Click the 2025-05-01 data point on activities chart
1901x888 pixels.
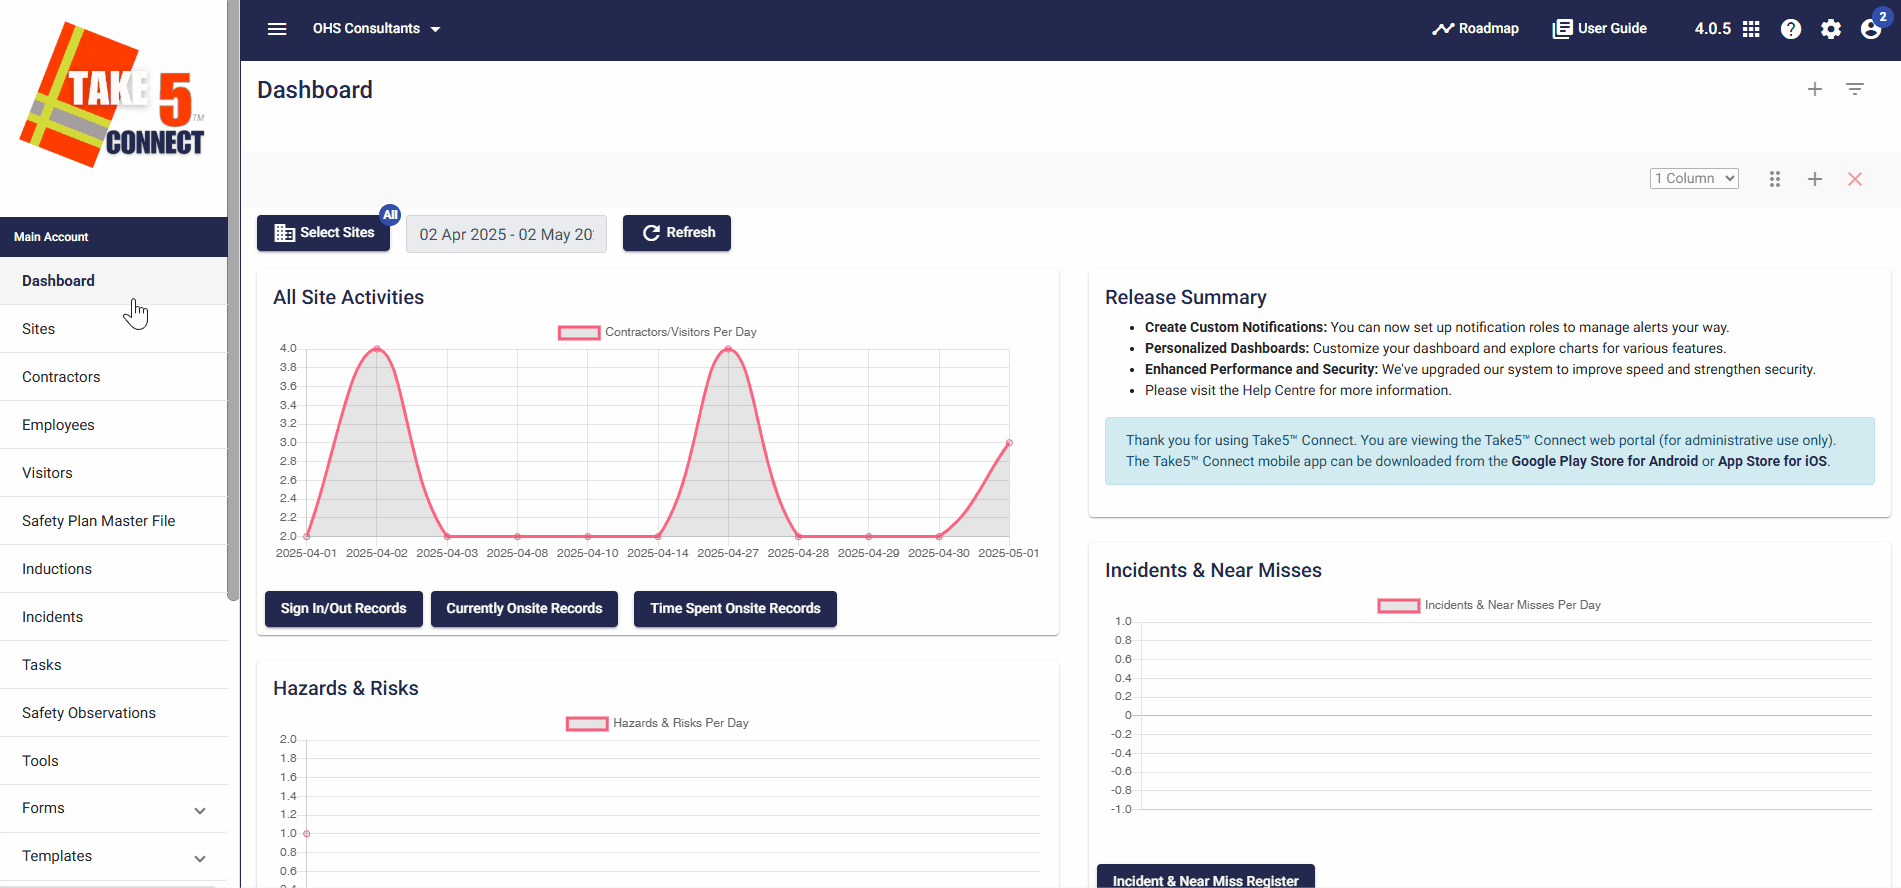1009,442
